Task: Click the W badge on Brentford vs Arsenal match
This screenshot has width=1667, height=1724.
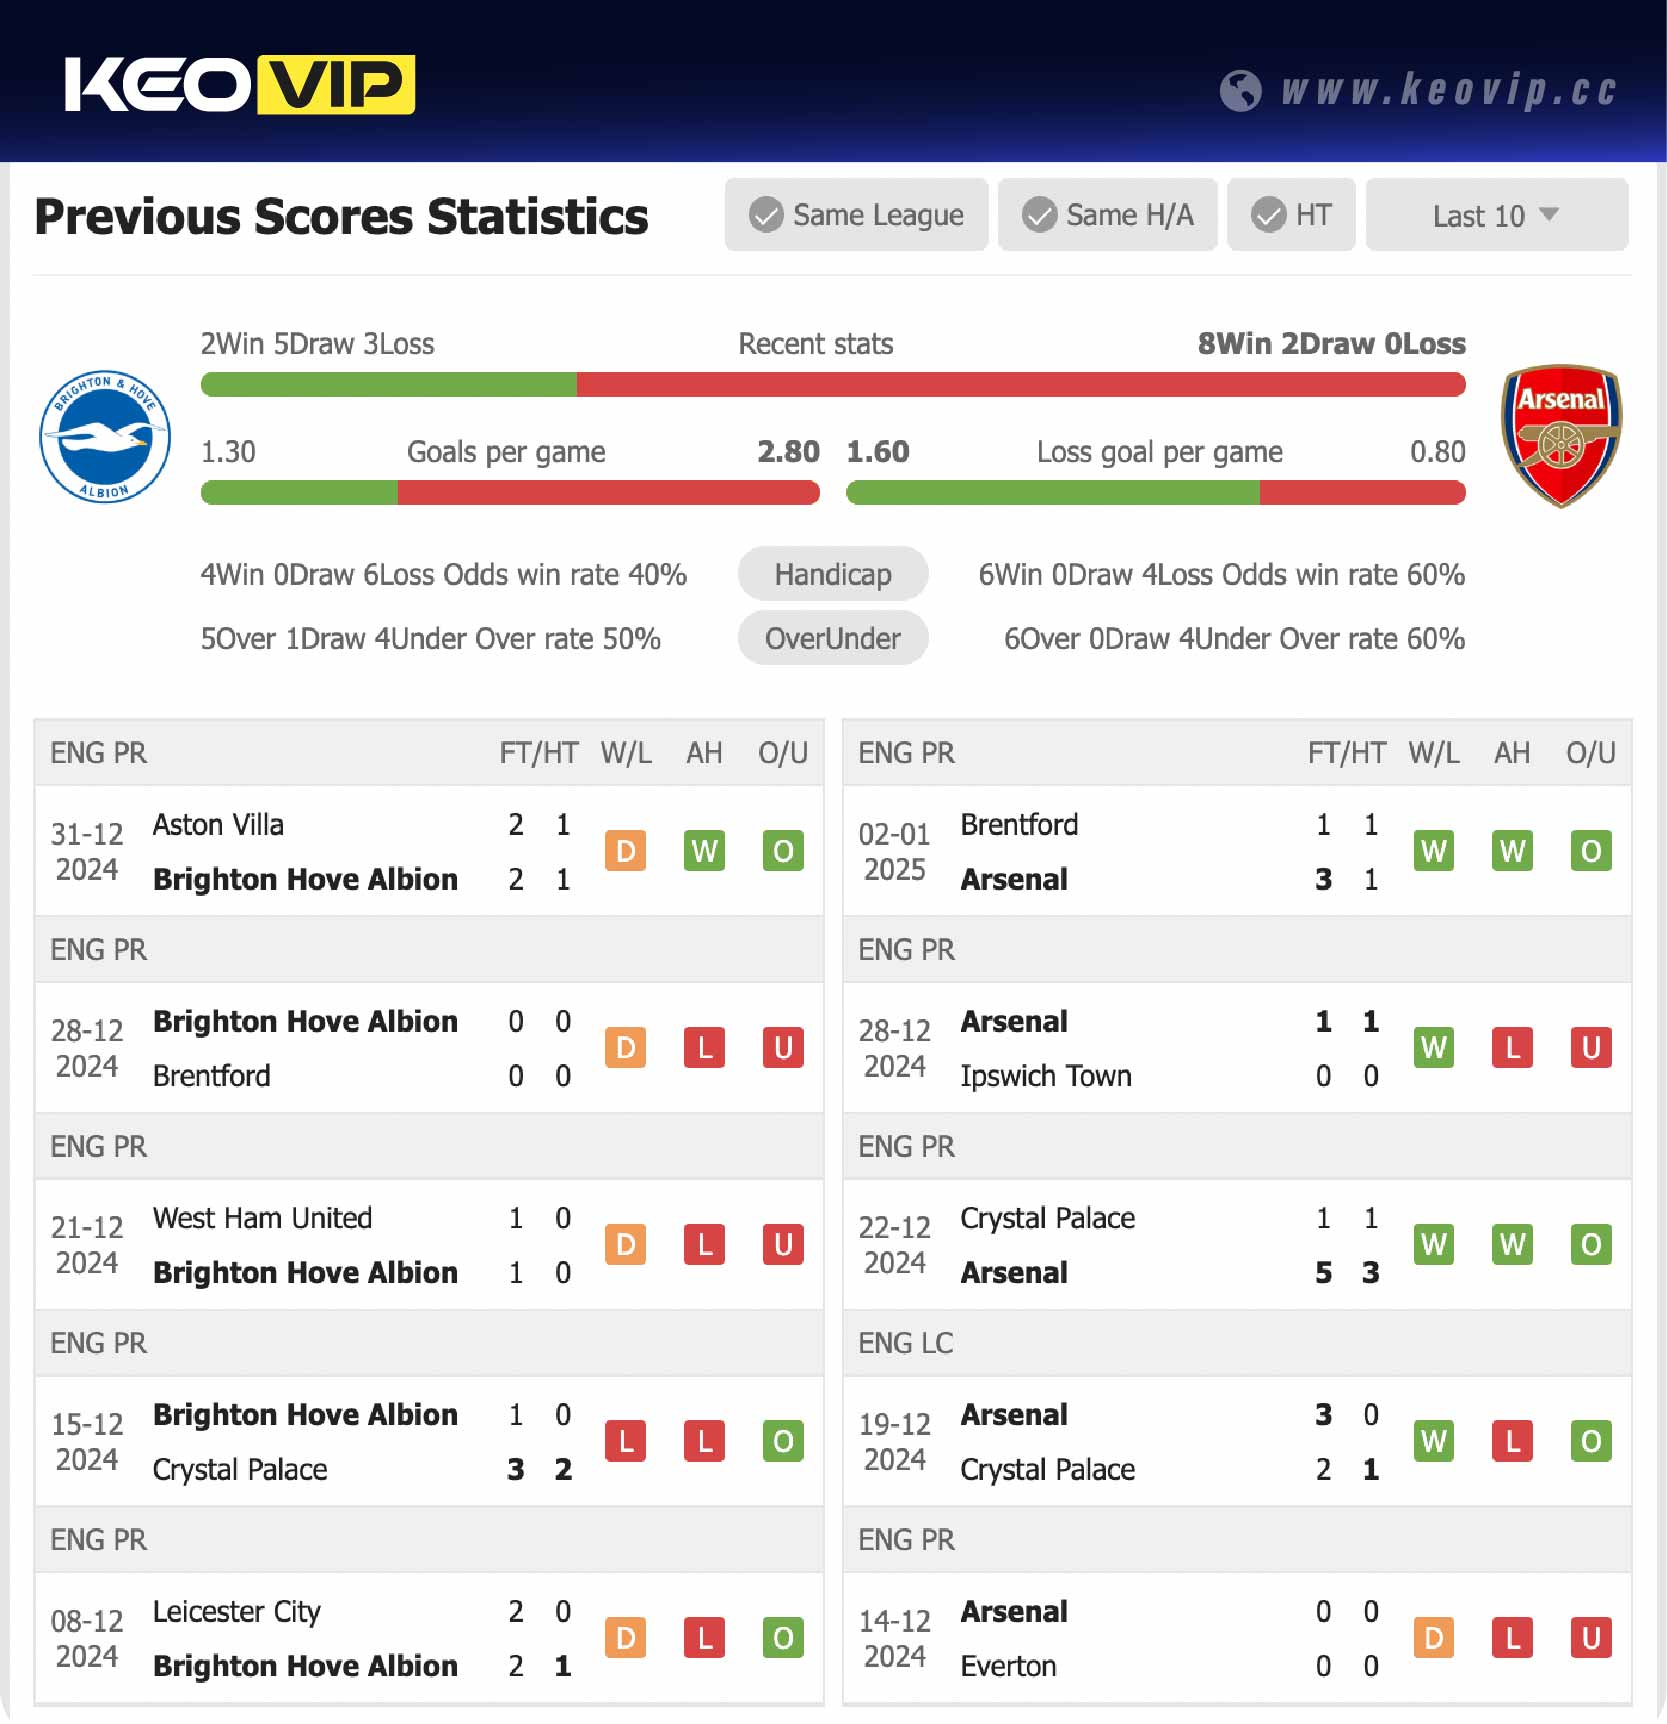Action: pyautogui.click(x=1434, y=851)
